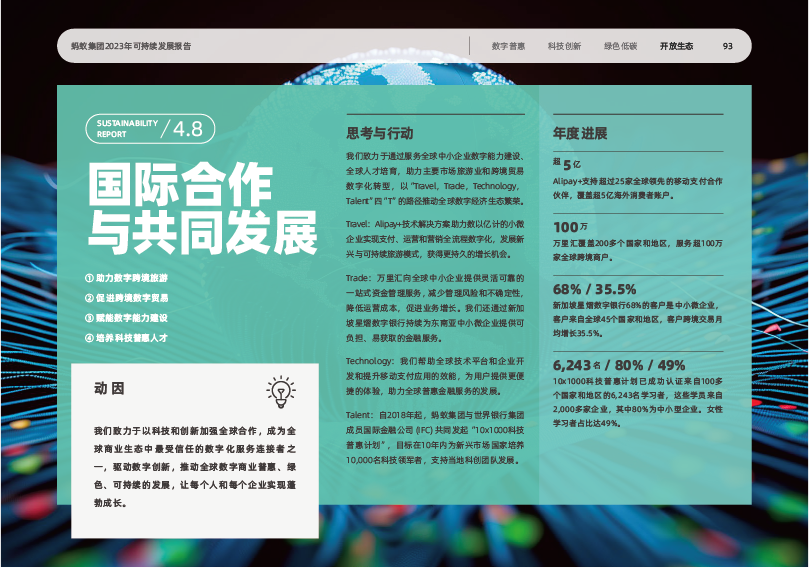Select the 绿色低碳 header tab
This screenshot has width=809, height=568.
[620, 46]
